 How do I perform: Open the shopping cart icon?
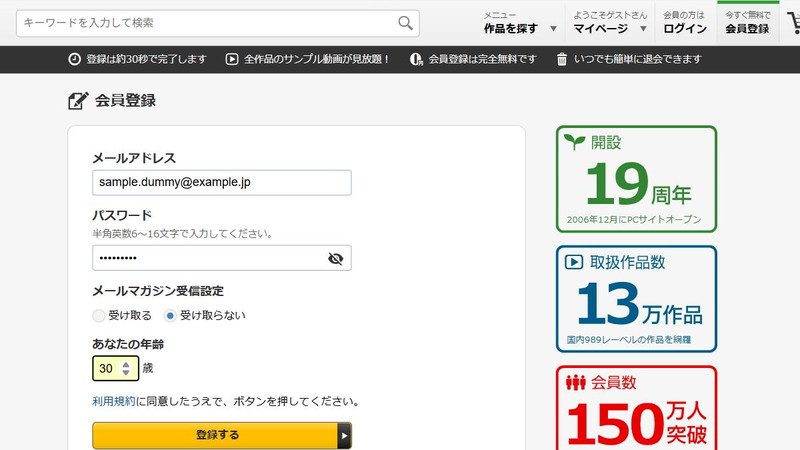click(x=794, y=23)
